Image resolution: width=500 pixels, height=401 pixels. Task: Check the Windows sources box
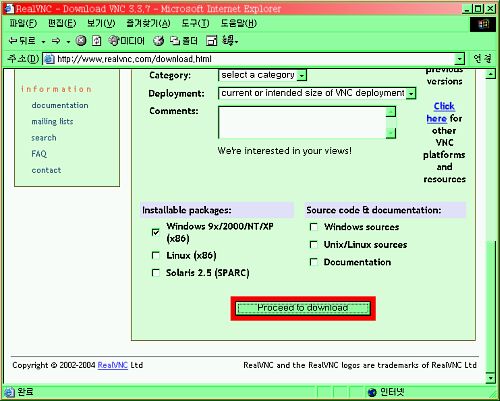coord(313,227)
